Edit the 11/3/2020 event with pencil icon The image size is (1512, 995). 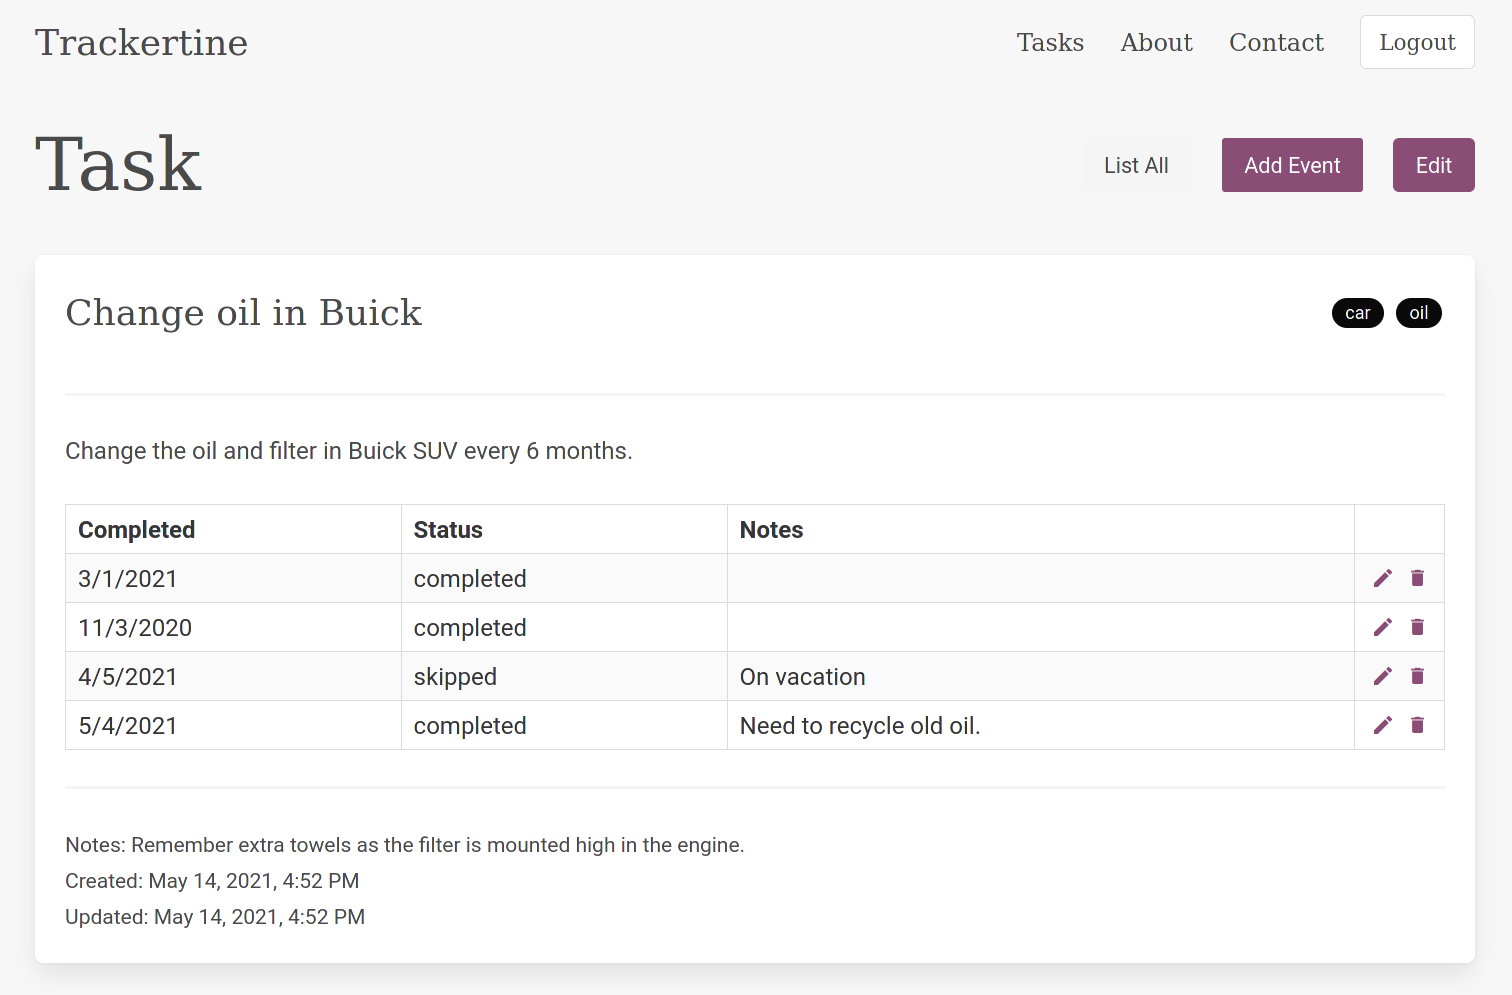[1382, 627]
